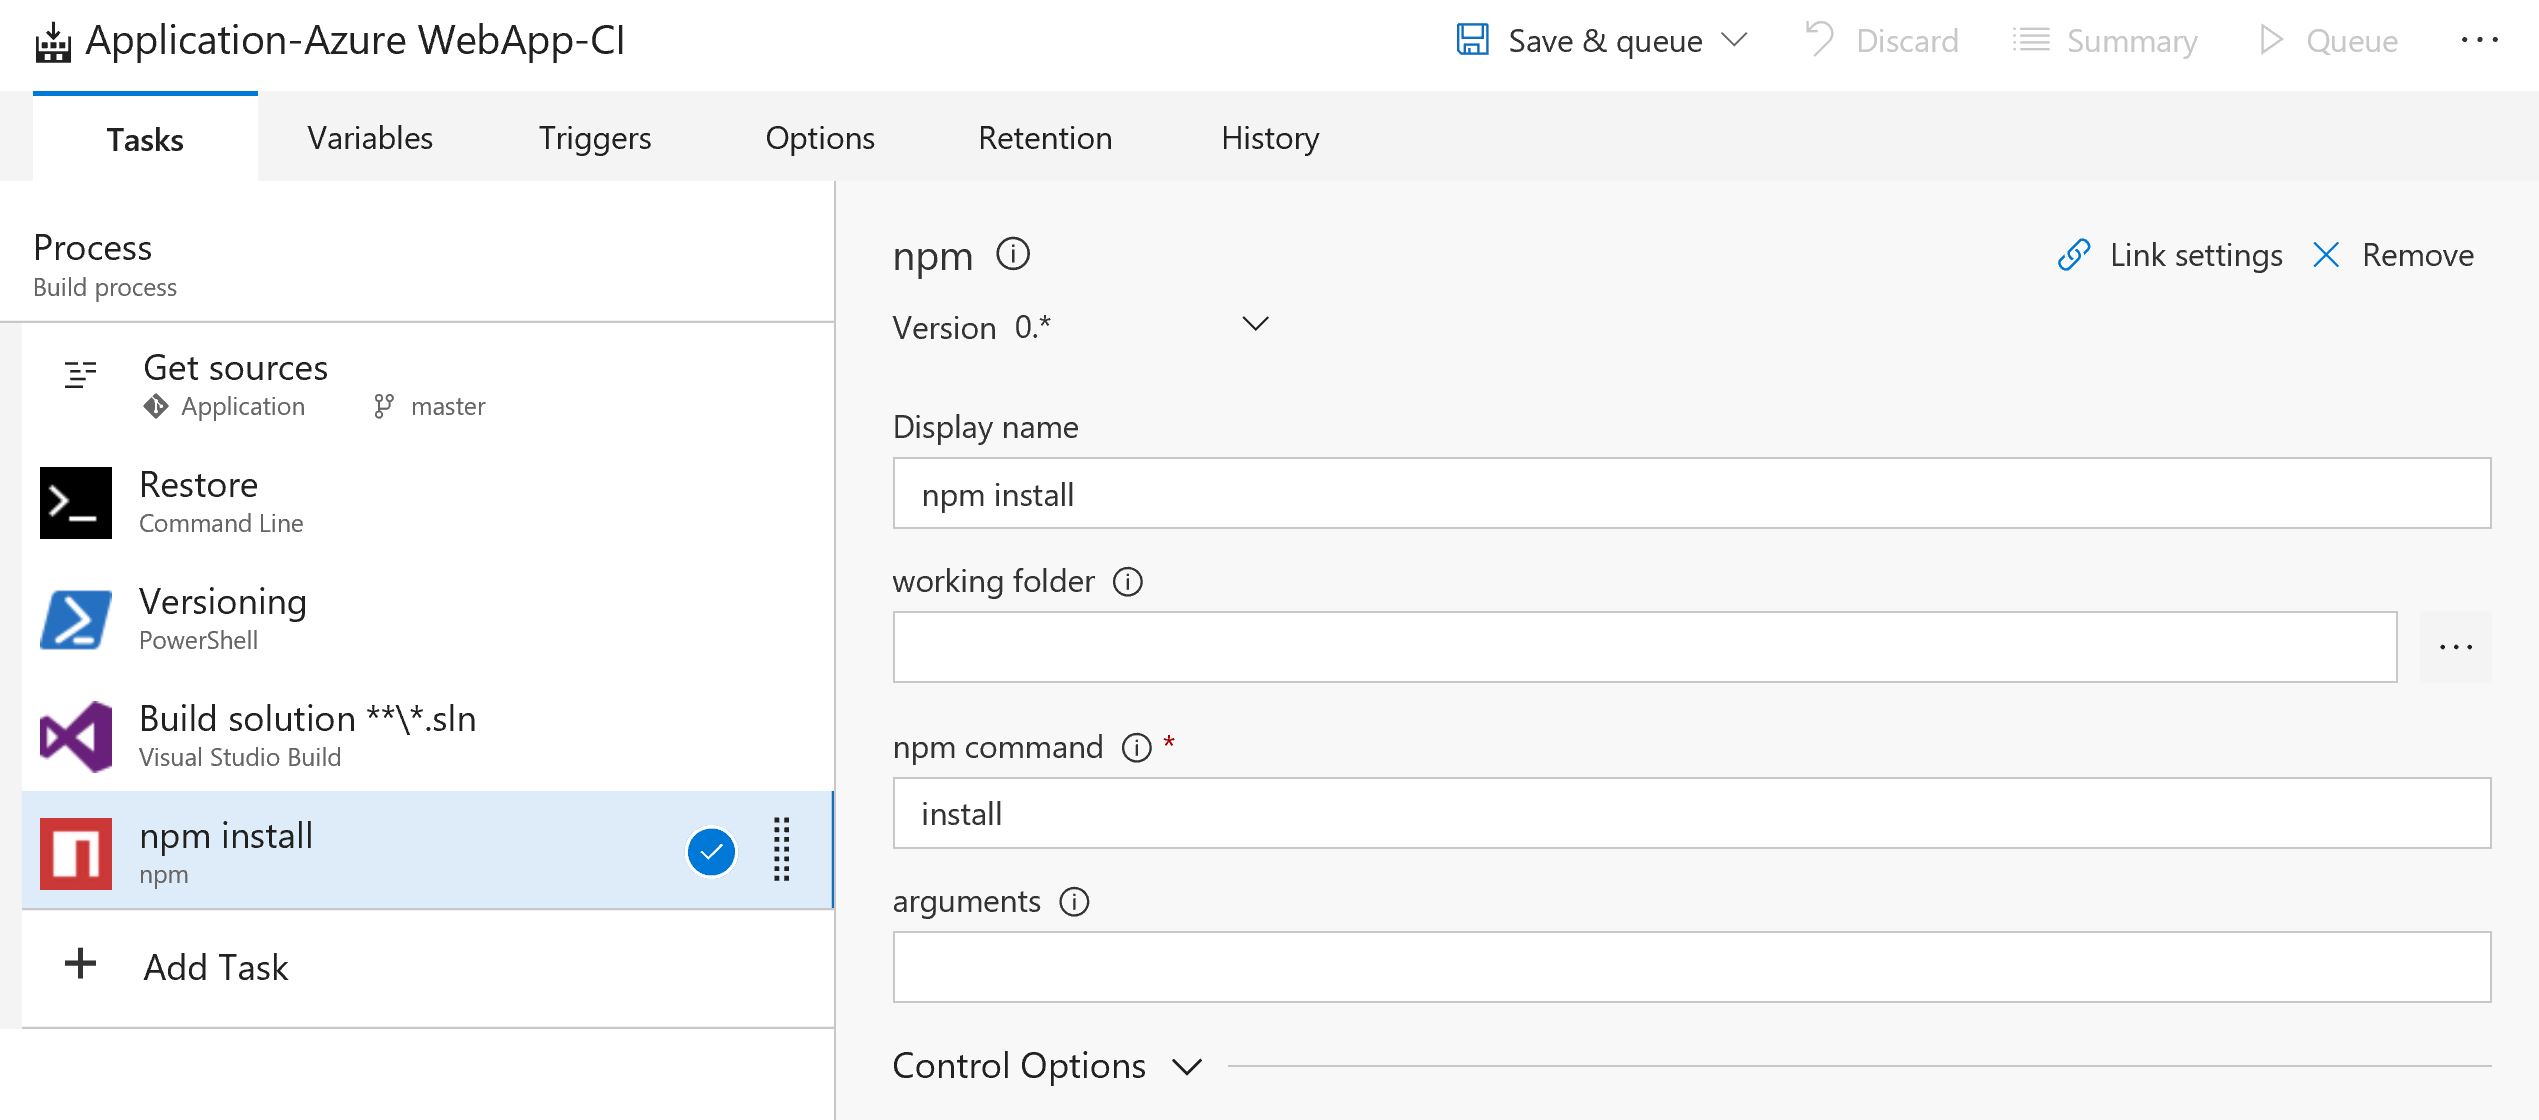Switch to the Variables tab
This screenshot has width=2539, height=1120.
(x=370, y=138)
